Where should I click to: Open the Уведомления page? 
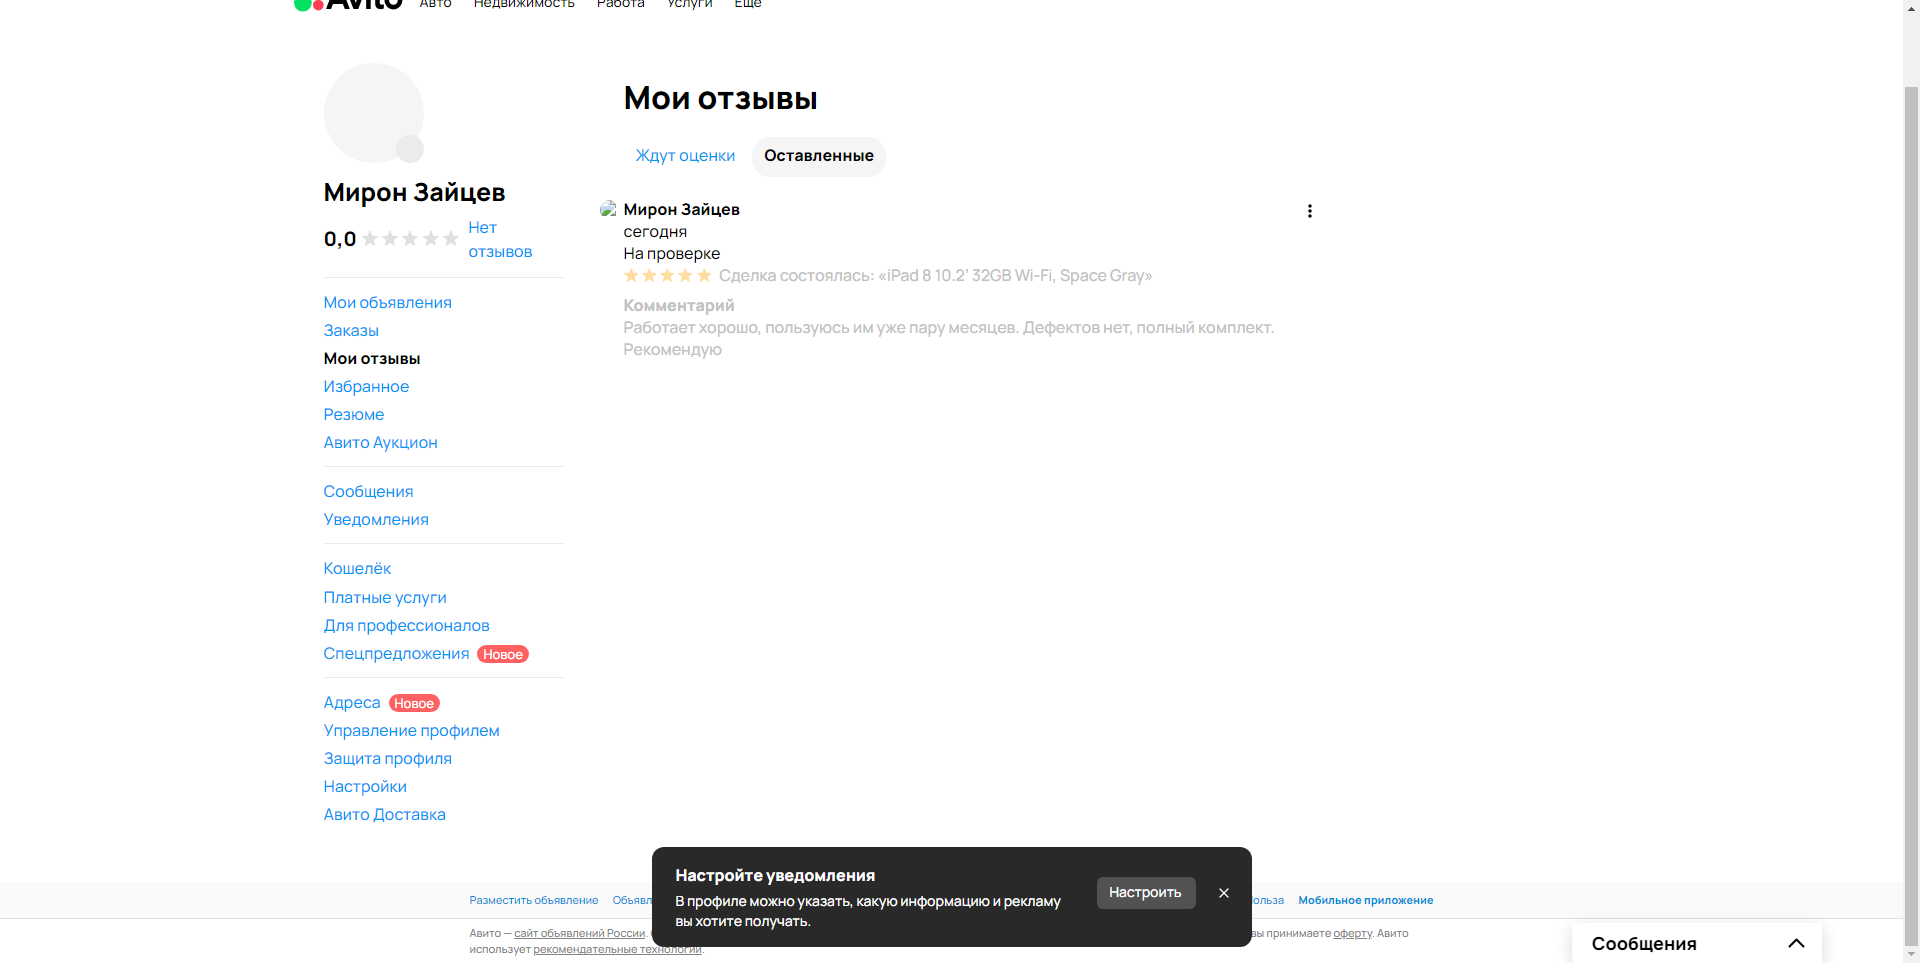376,520
